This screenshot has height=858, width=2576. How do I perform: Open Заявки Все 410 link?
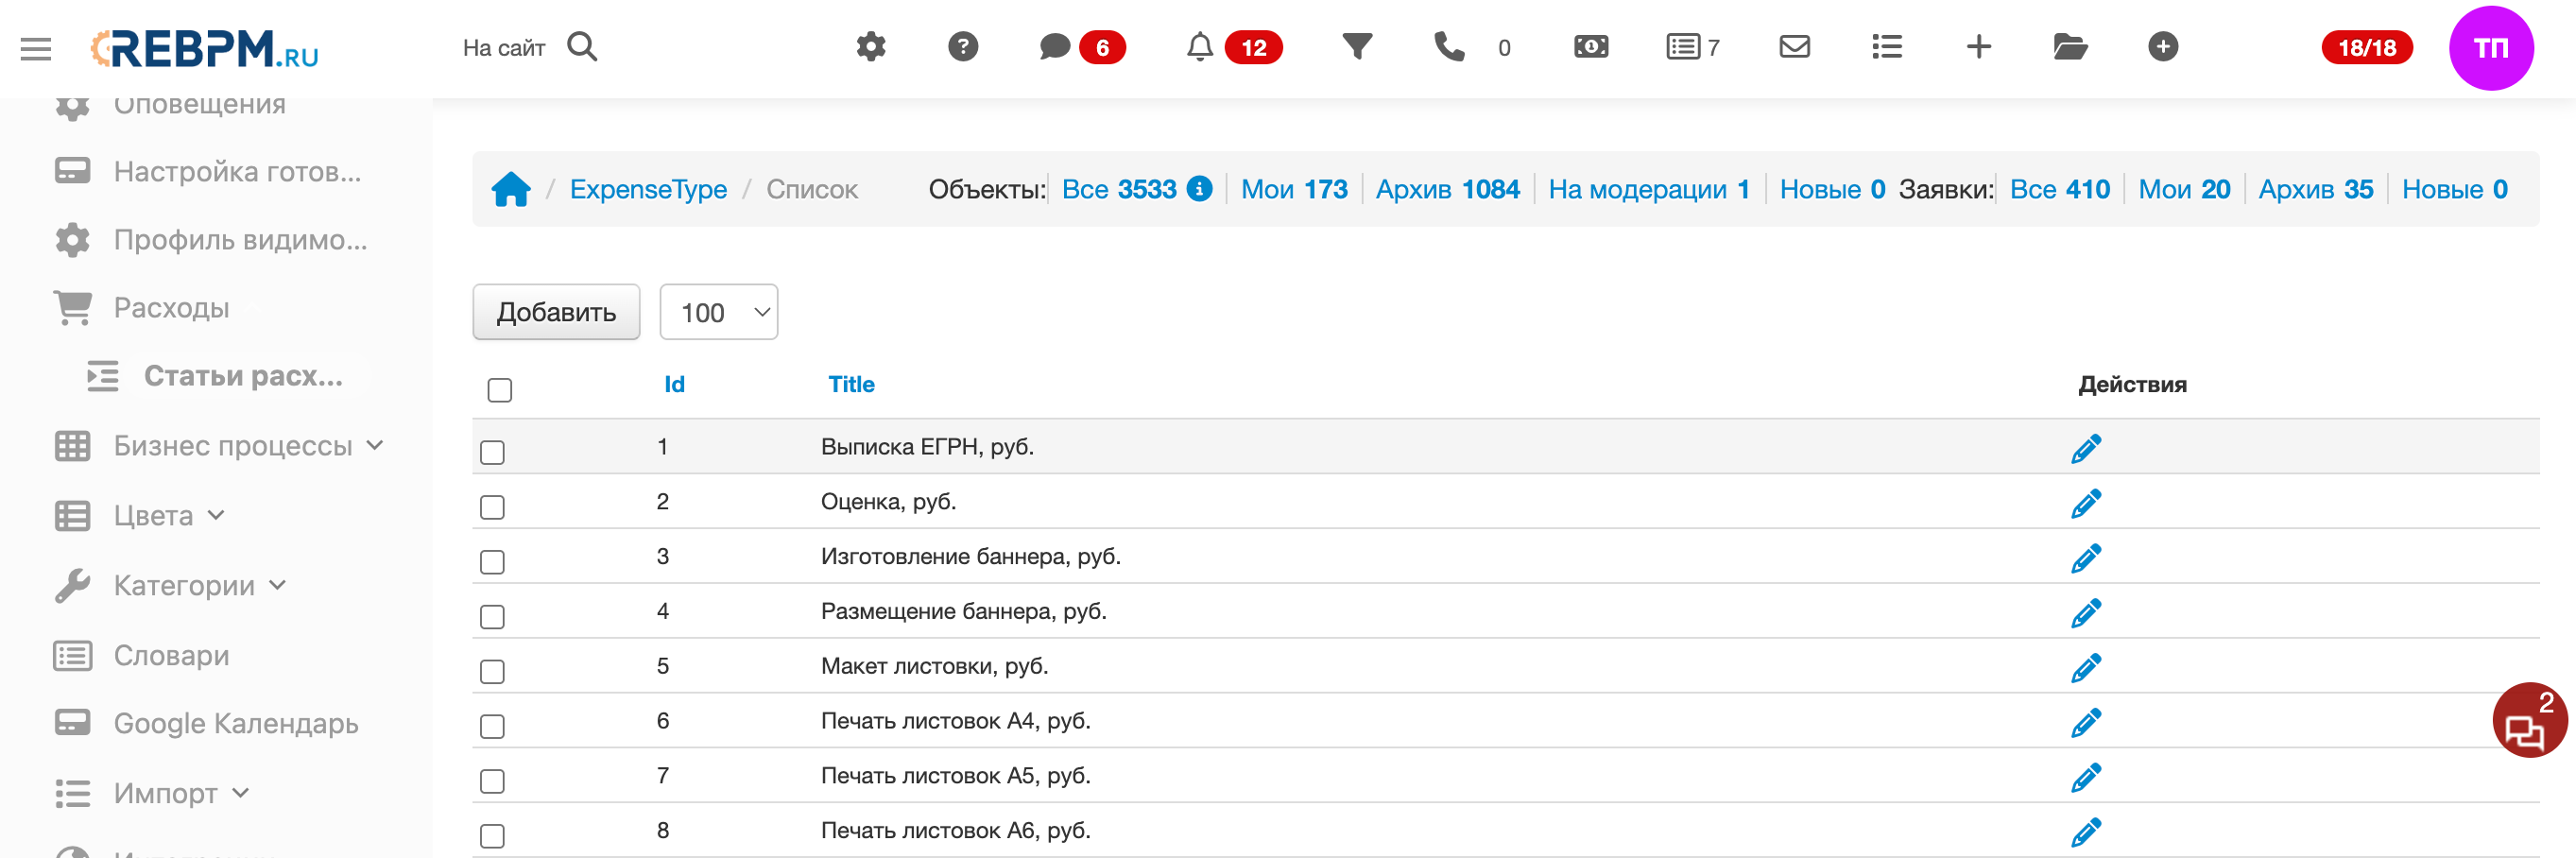(2059, 189)
